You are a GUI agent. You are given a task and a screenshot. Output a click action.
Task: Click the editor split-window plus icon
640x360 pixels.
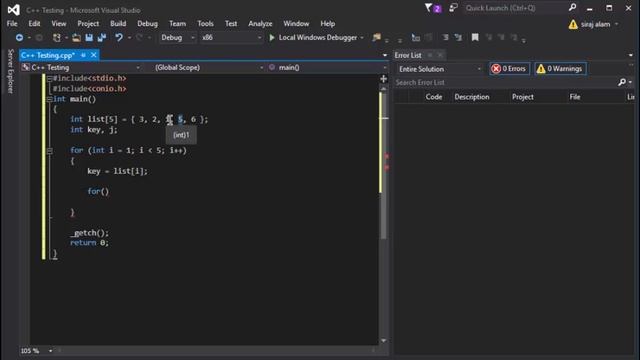pos(384,79)
